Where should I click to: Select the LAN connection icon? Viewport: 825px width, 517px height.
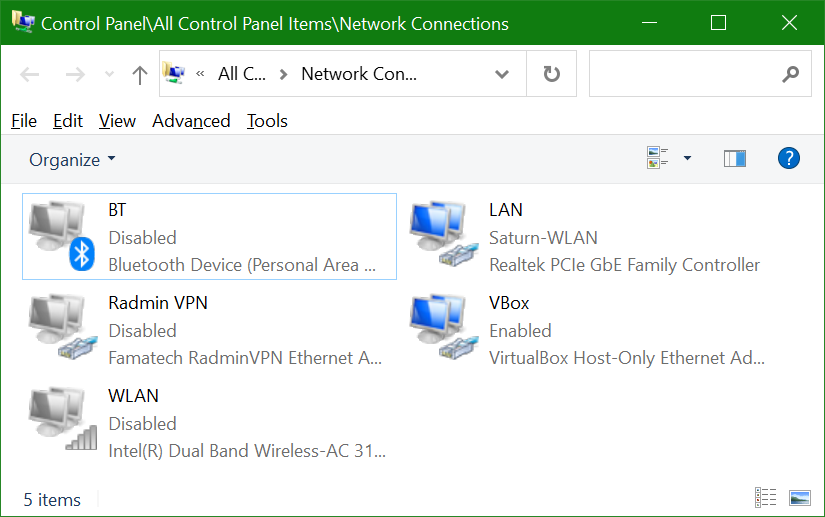tap(444, 234)
